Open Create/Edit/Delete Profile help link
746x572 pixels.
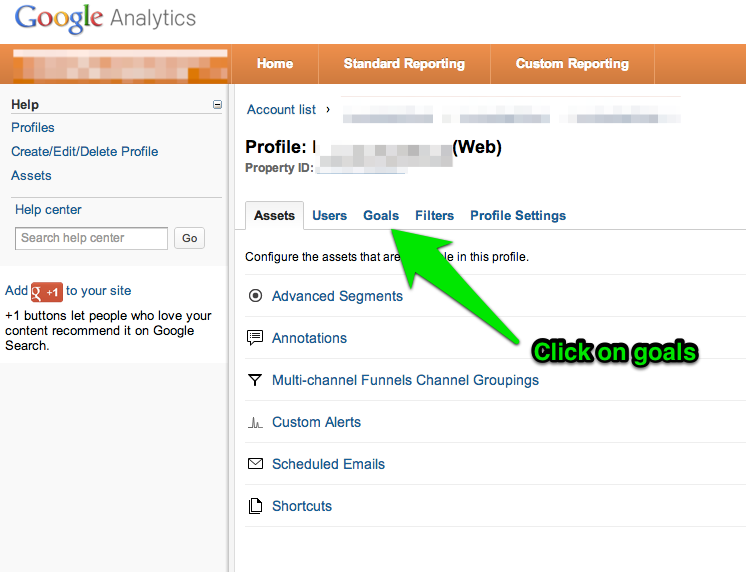tap(85, 152)
